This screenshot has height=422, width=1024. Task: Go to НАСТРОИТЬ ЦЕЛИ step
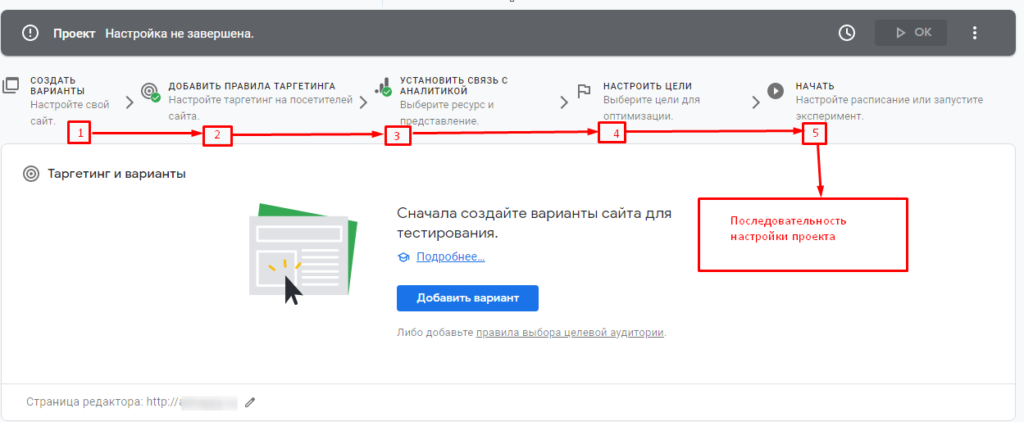[647, 86]
